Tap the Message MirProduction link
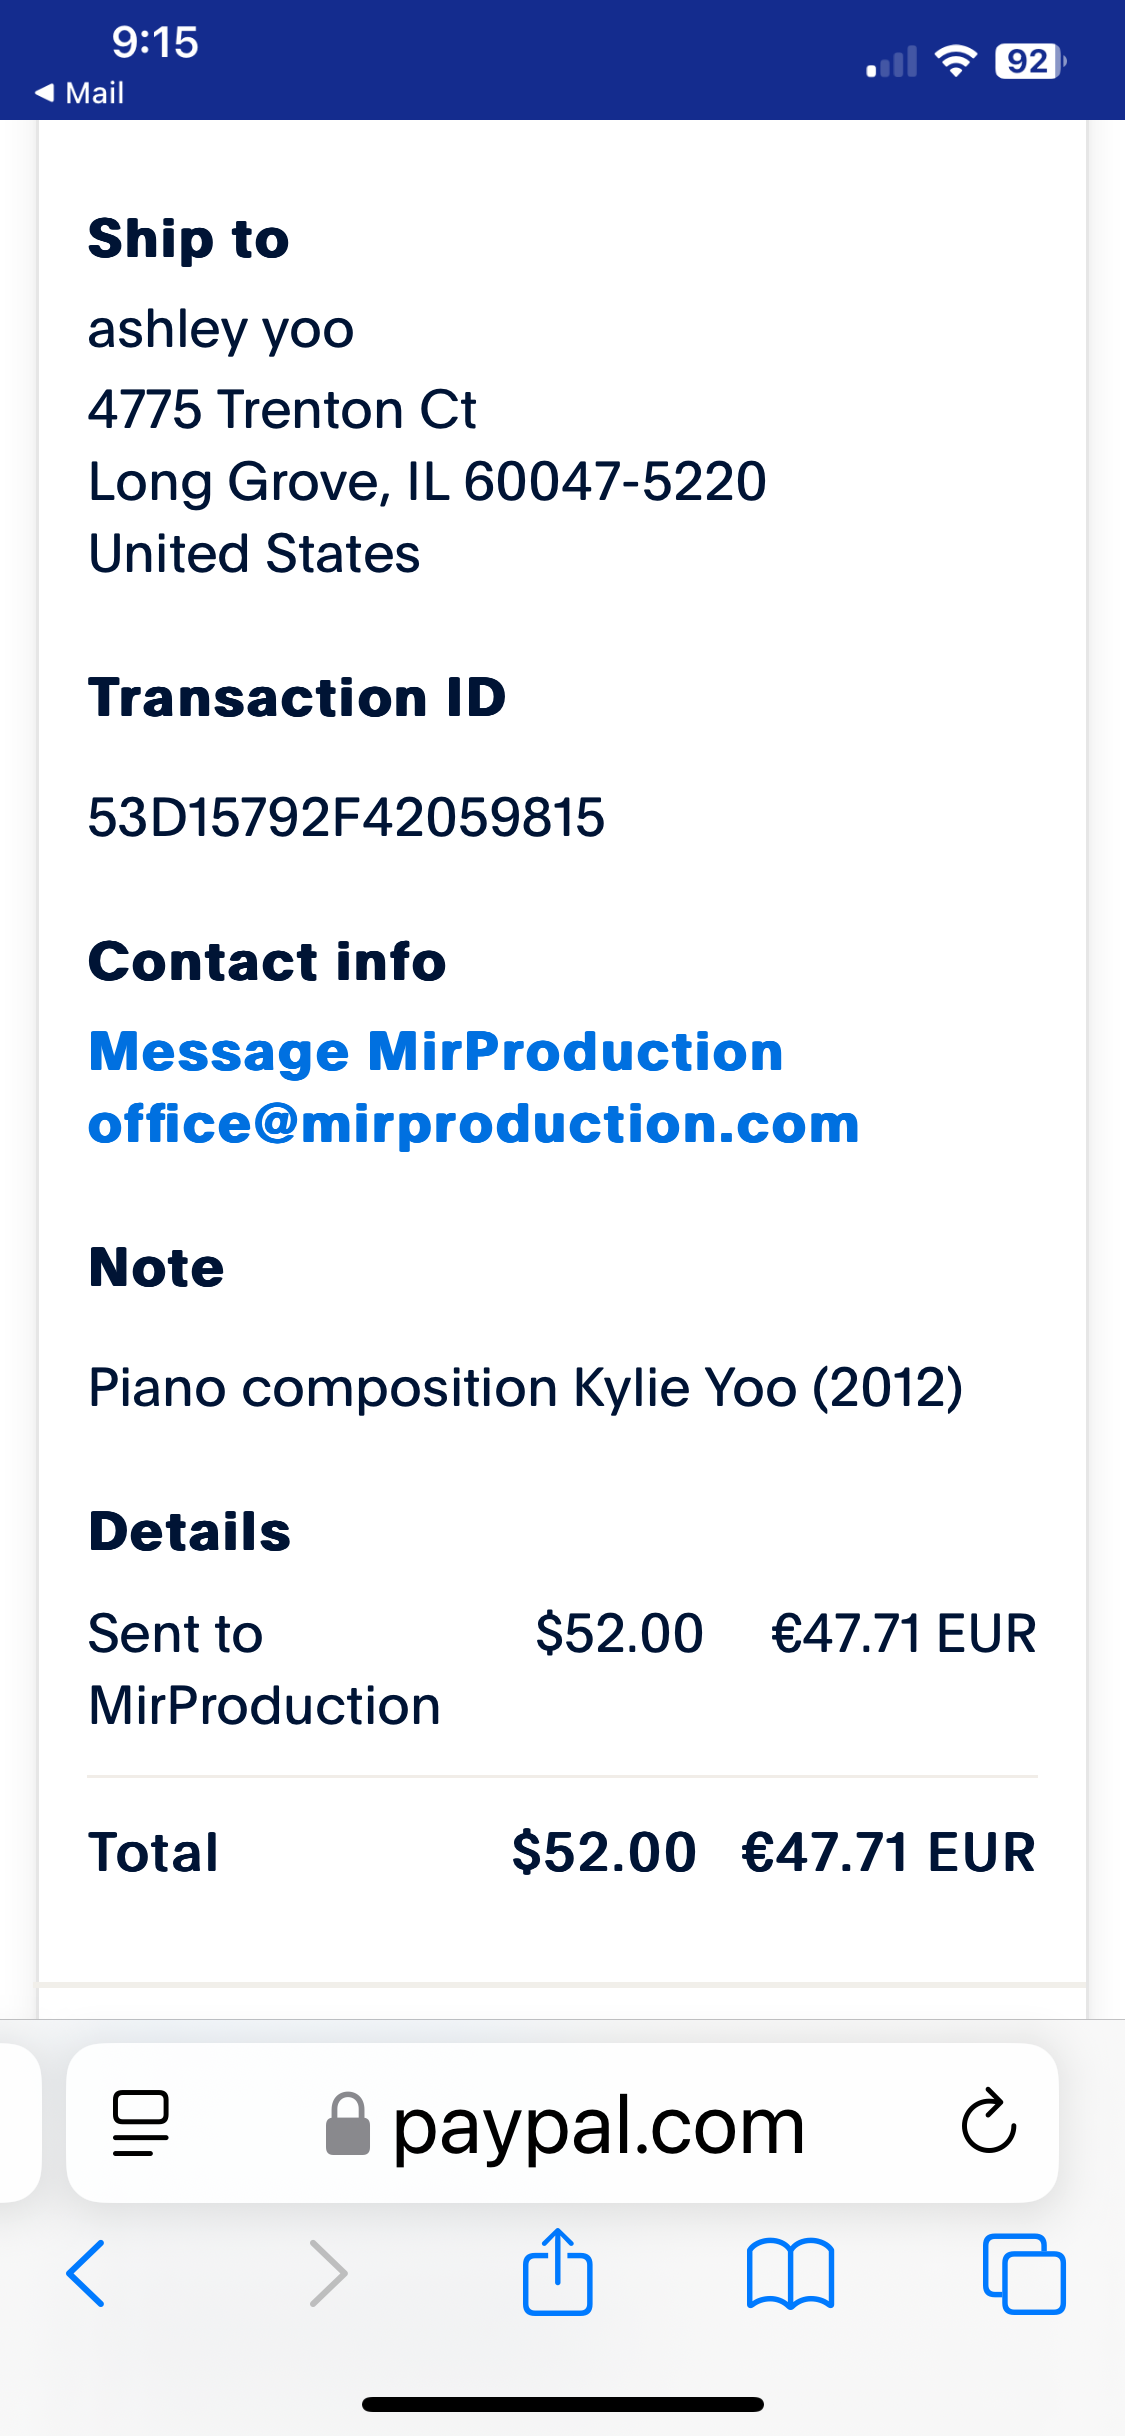This screenshot has height=2436, width=1125. (436, 1052)
